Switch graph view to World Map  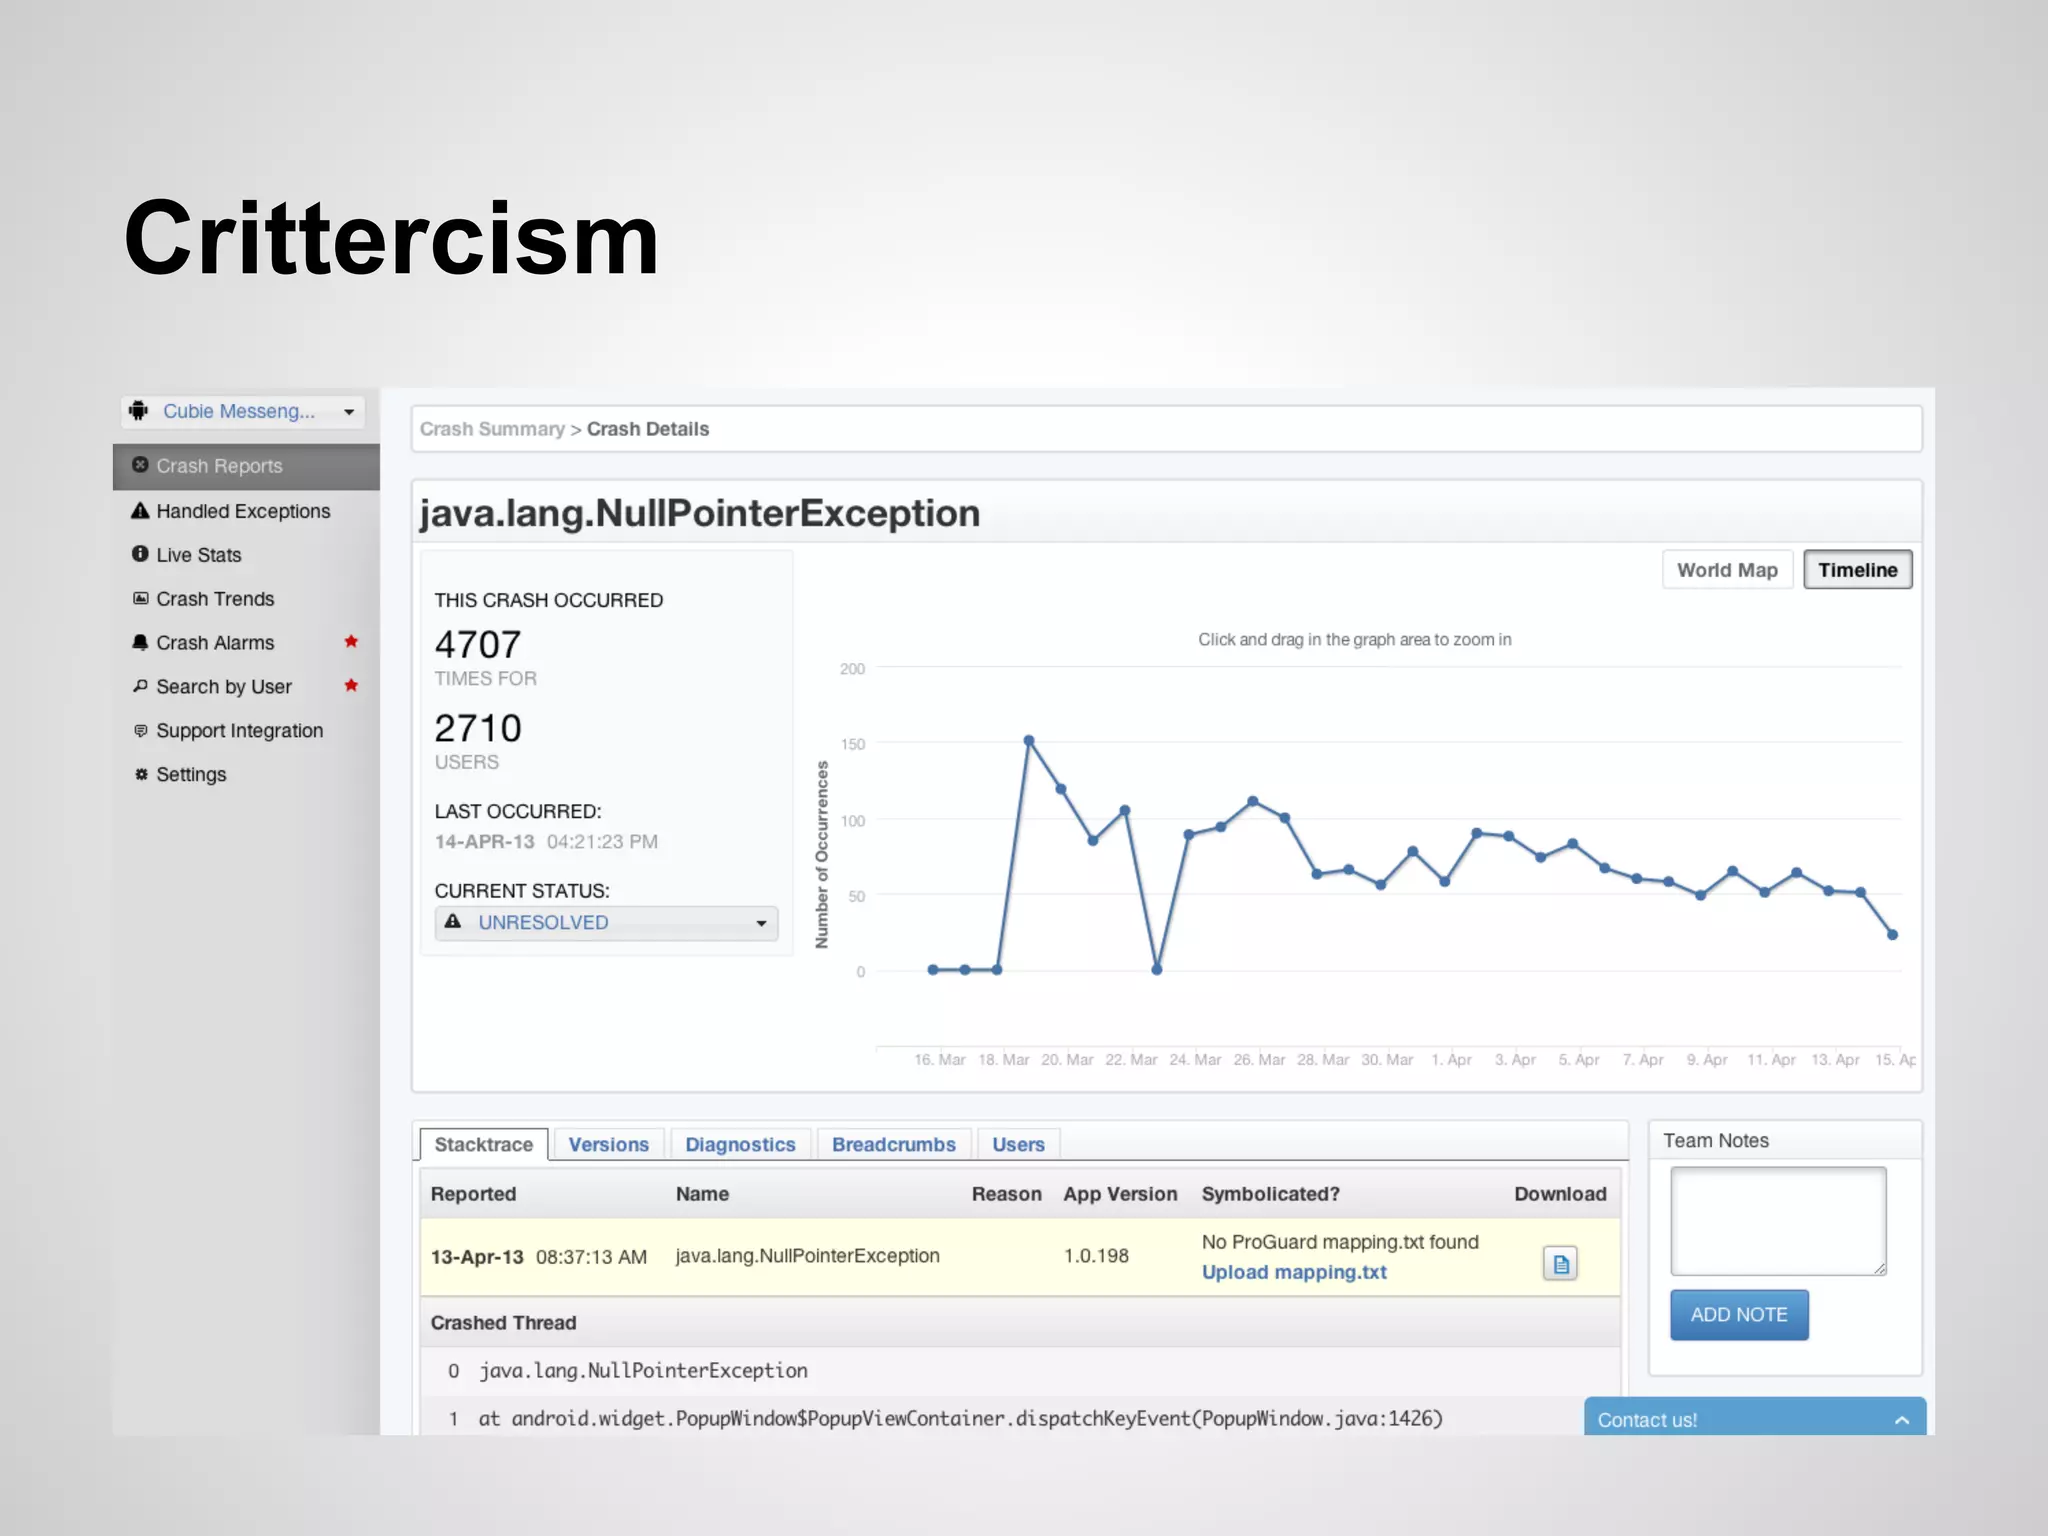point(1726,570)
